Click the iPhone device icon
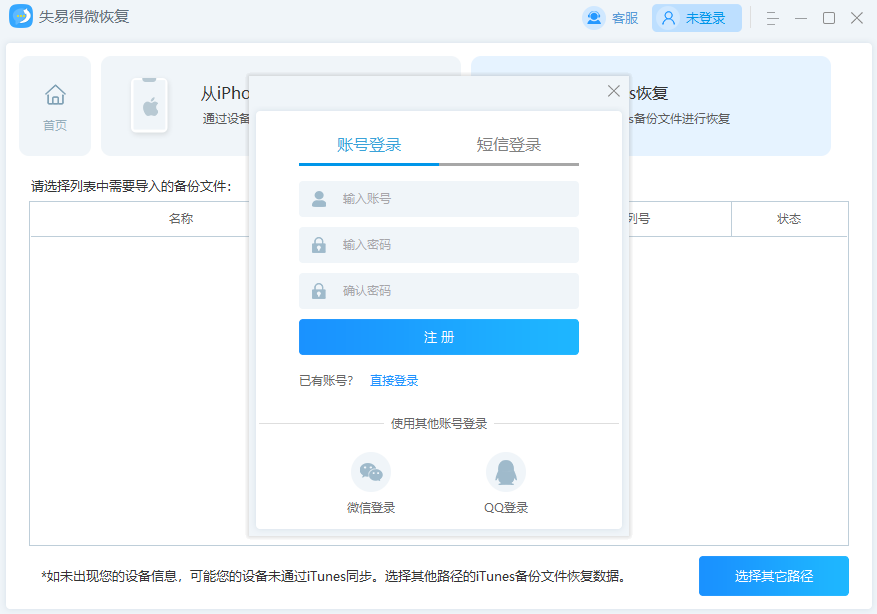Image resolution: width=877 pixels, height=614 pixels. pyautogui.click(x=150, y=106)
